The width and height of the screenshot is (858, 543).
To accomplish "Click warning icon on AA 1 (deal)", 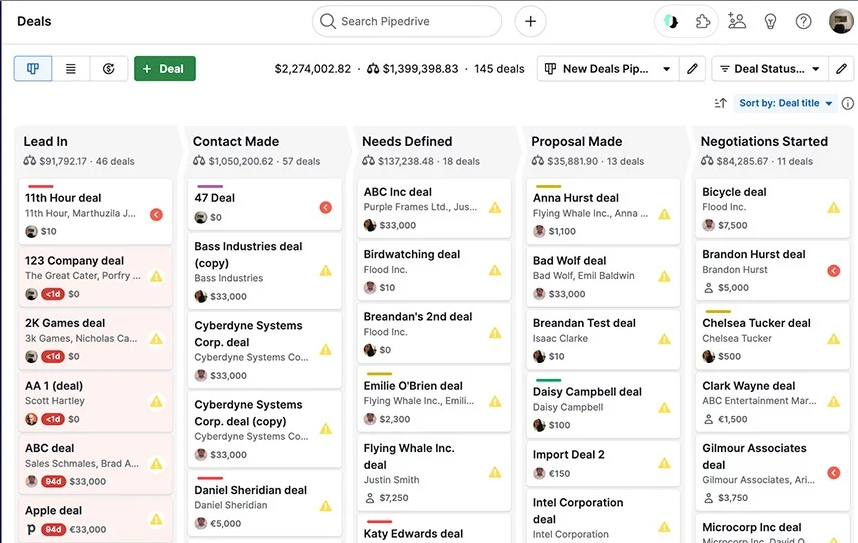I will pyautogui.click(x=156, y=401).
